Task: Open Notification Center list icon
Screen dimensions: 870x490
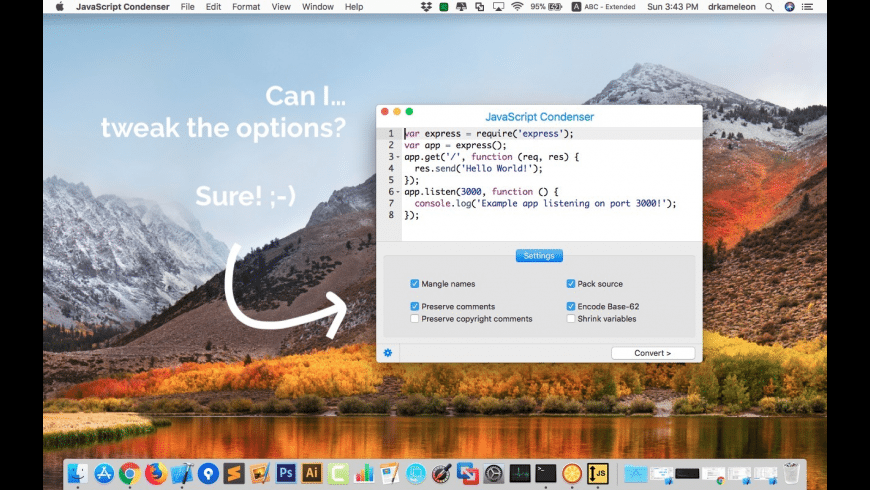Action: [808, 7]
